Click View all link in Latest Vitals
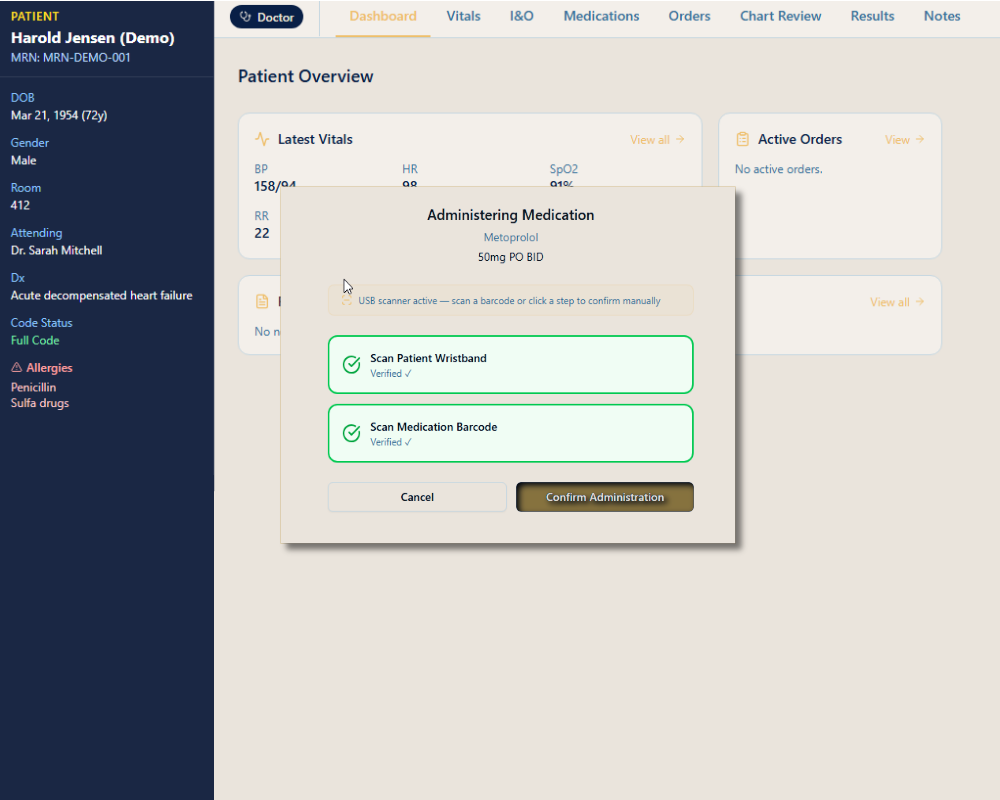The image size is (1000, 800). 657,140
